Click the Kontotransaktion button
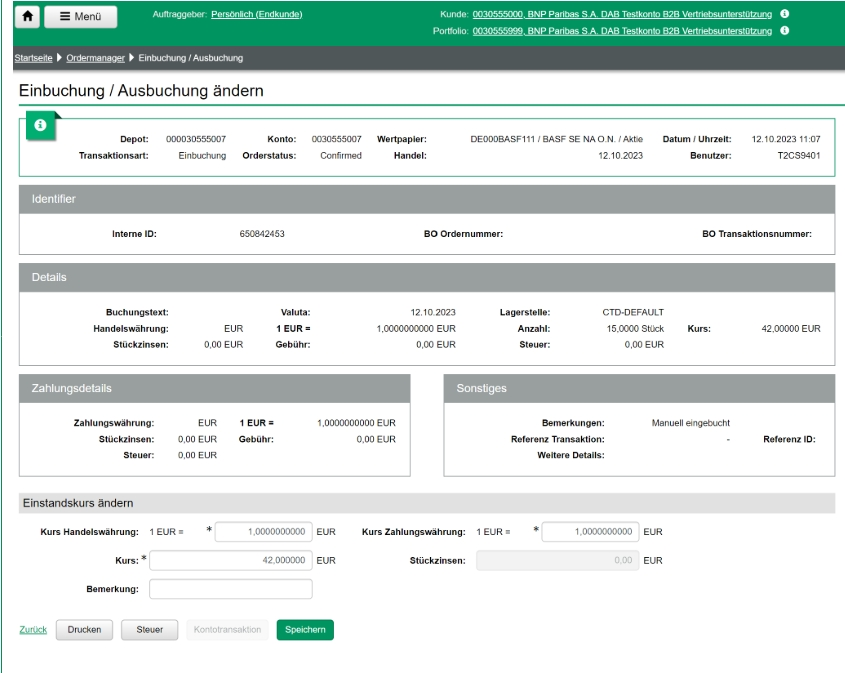The height and width of the screenshot is (673, 845). click(227, 630)
